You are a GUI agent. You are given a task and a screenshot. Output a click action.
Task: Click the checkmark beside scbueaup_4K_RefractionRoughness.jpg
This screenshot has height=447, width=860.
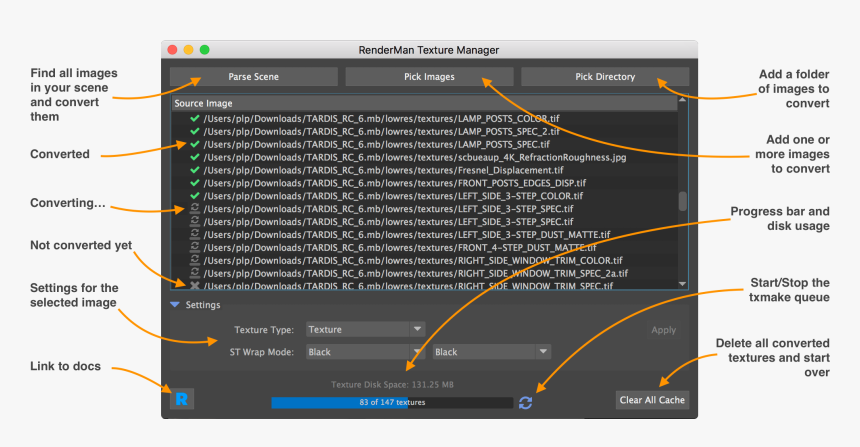pos(195,157)
